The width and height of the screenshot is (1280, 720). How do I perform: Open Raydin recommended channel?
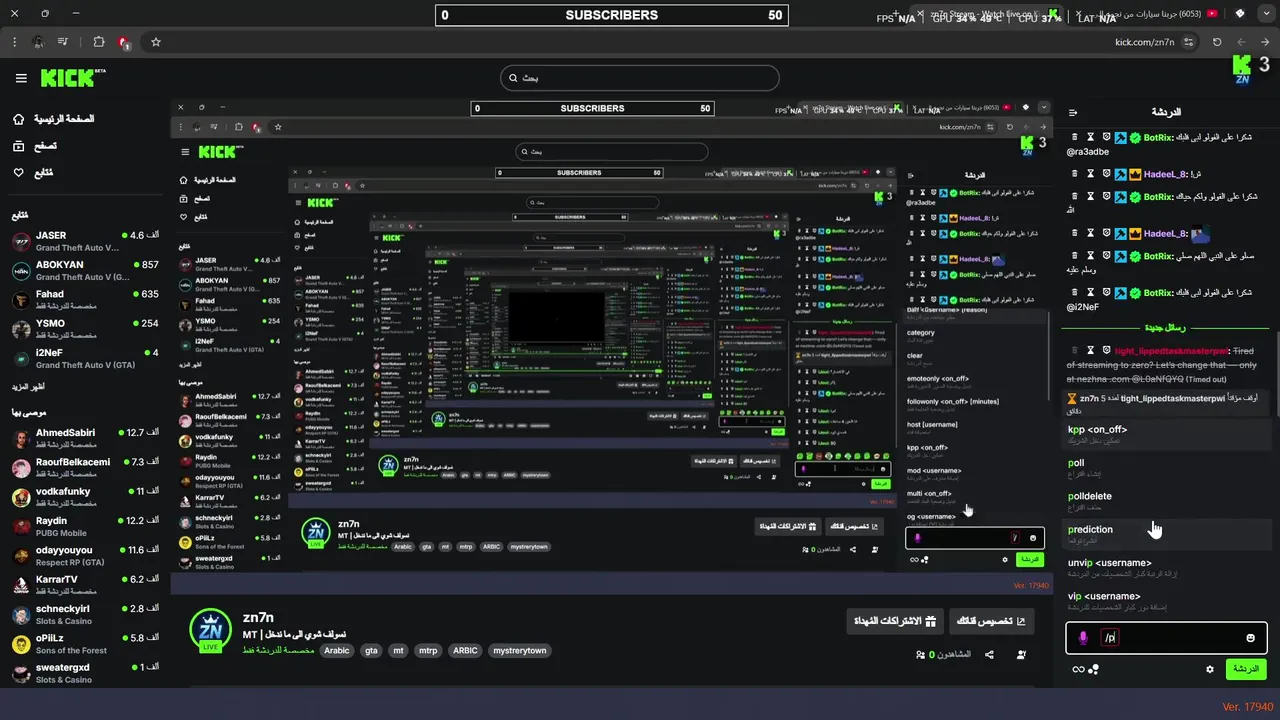pos(85,526)
